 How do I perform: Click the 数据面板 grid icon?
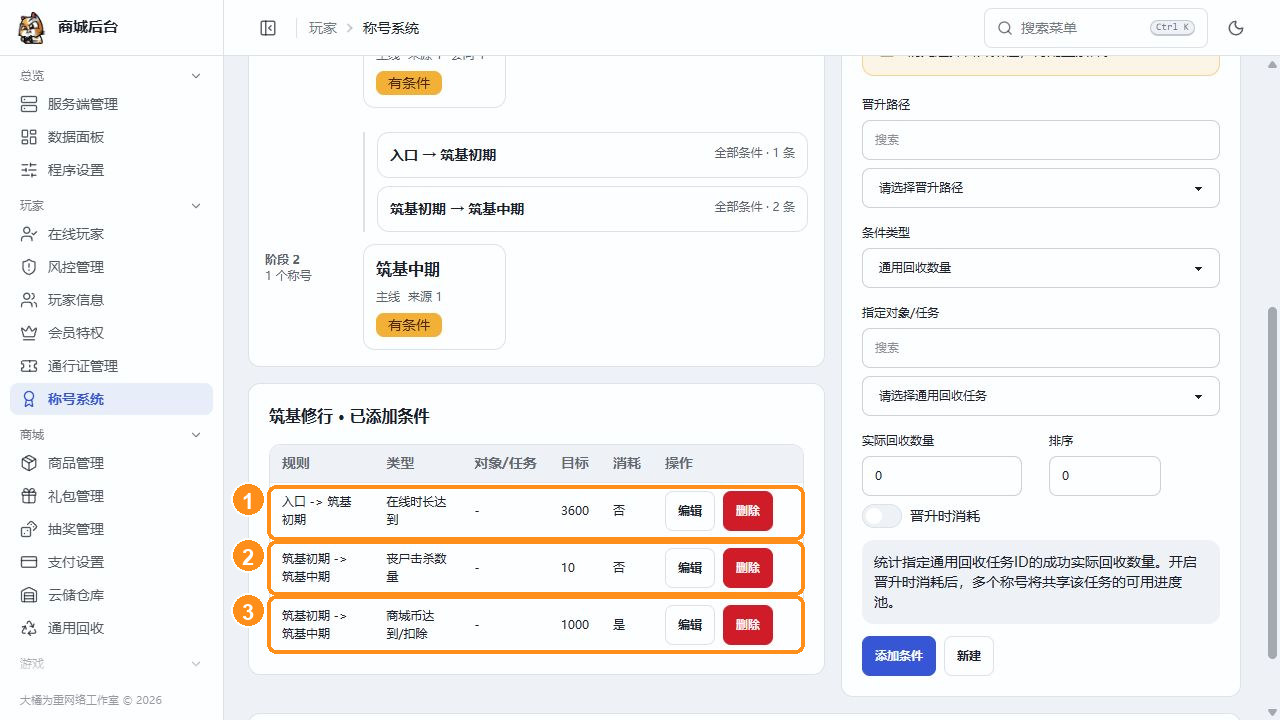pyautogui.click(x=29, y=137)
